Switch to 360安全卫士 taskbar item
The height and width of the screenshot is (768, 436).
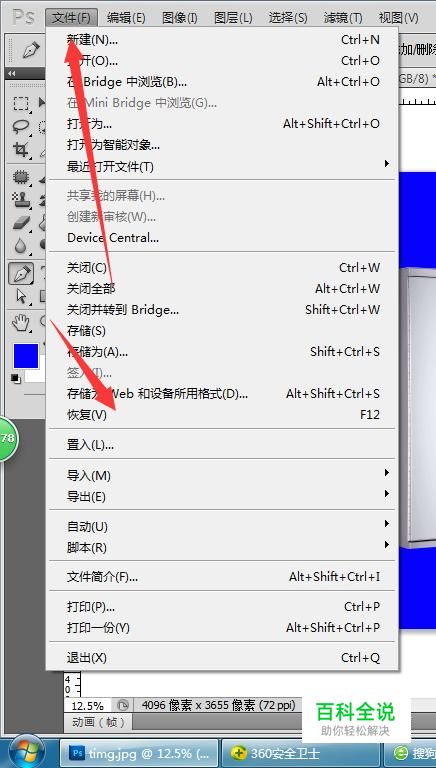301,753
